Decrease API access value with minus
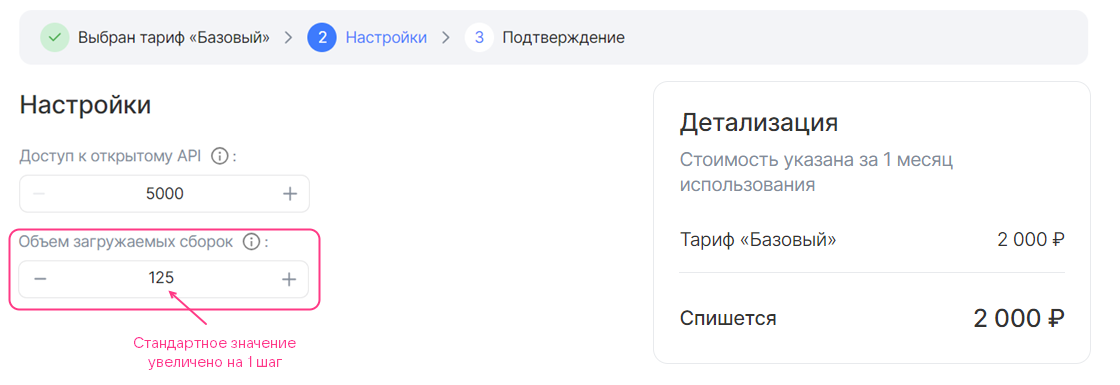Screen dimensions: 1120x385 click(x=40, y=194)
